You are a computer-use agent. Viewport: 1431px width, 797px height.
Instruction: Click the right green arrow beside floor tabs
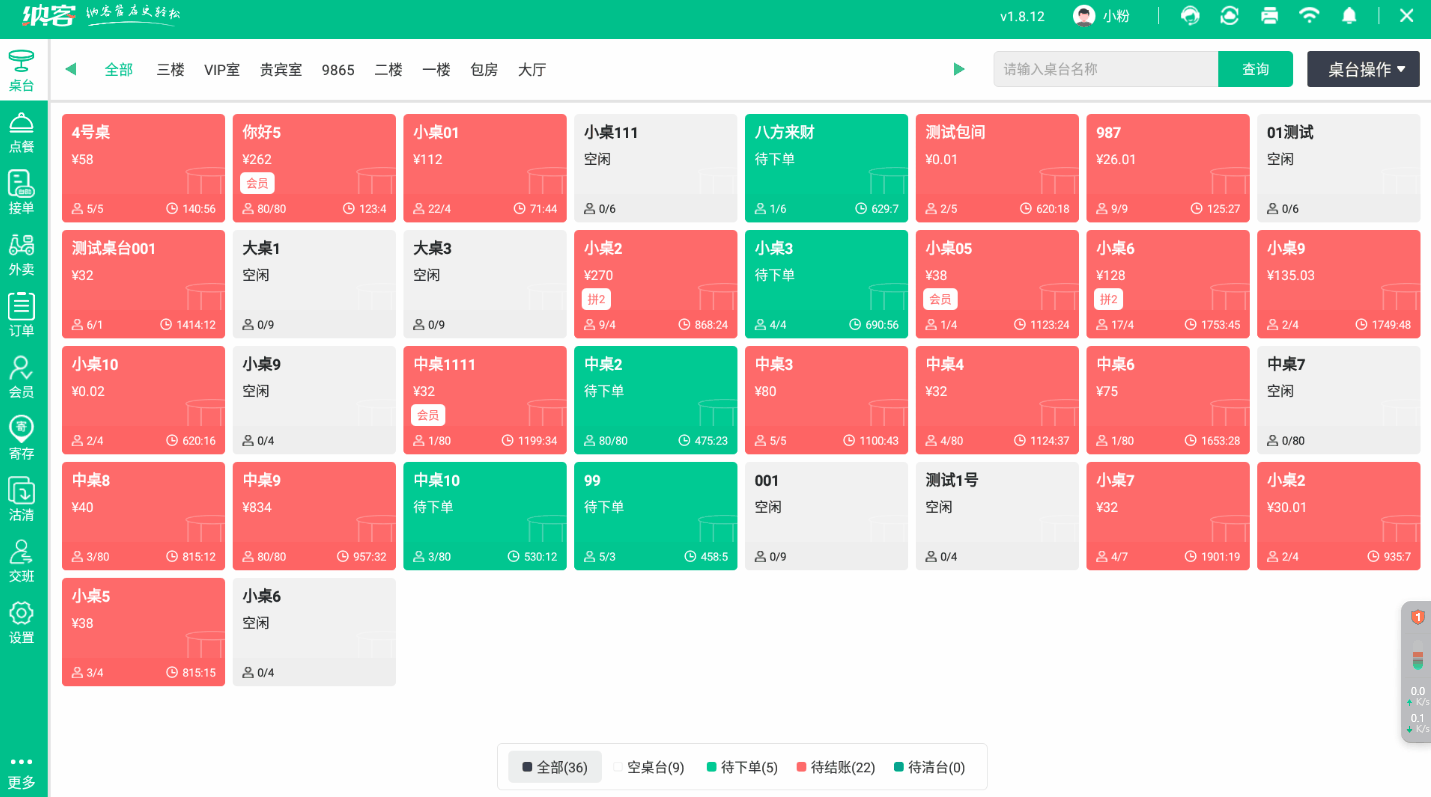[959, 69]
